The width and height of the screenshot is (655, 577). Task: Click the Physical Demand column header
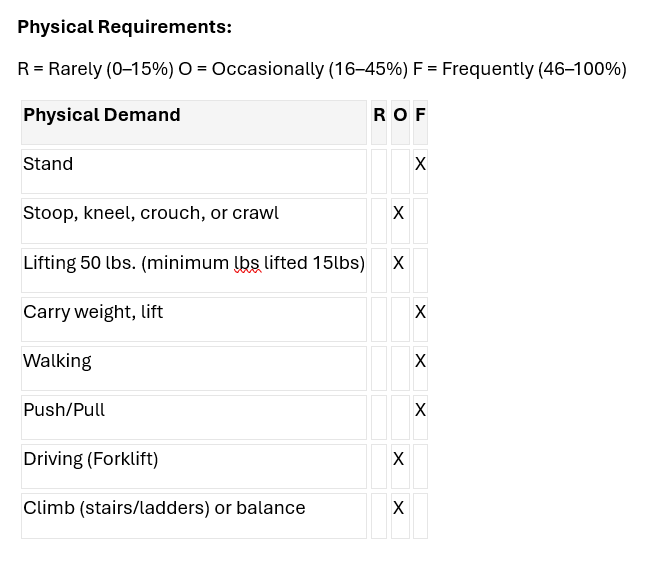tap(102, 115)
